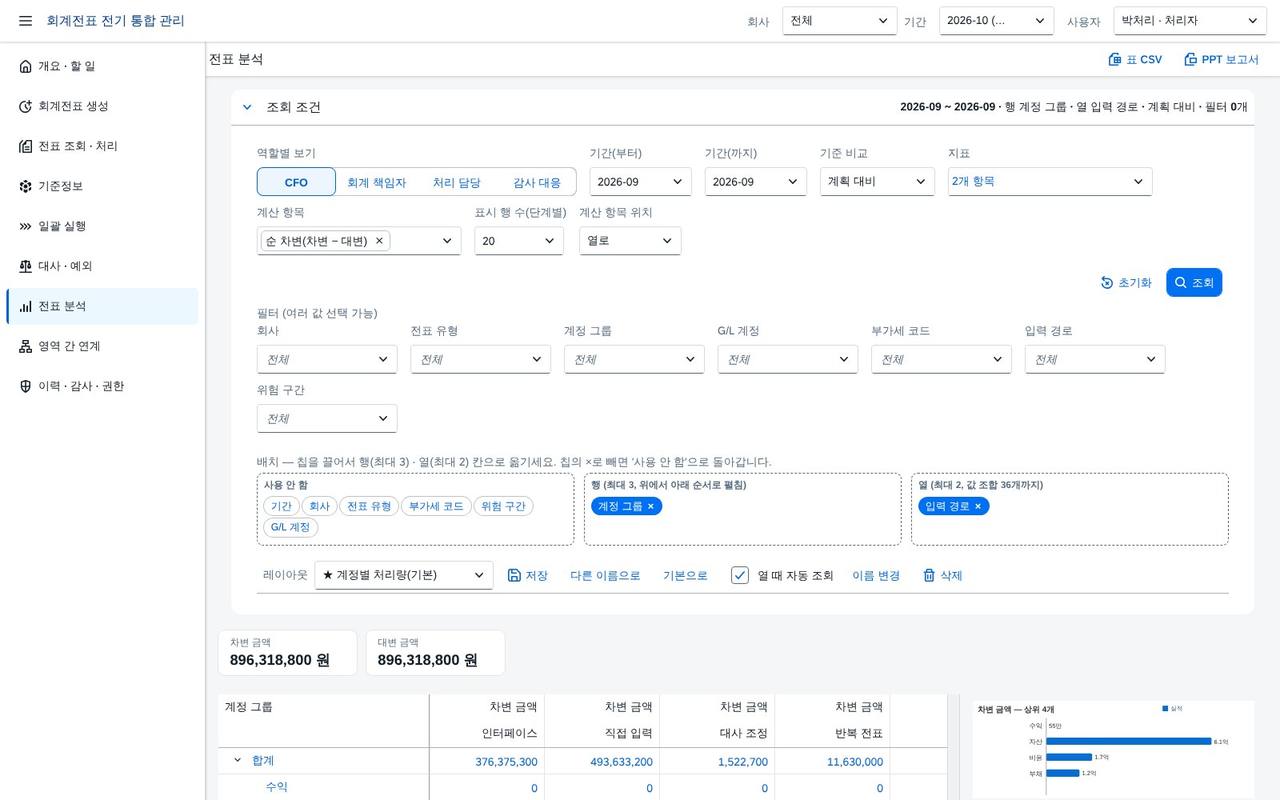Click the home icon beside 개요 · 할 일
1280x800 pixels.
coord(26,66)
